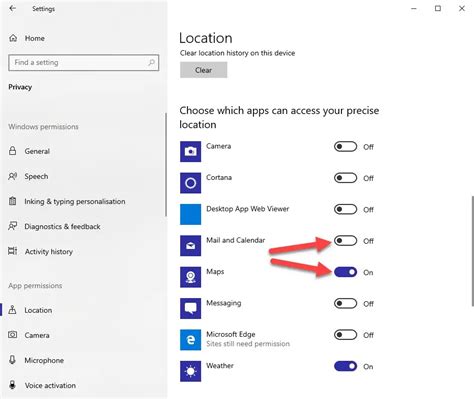This screenshot has height=399, width=474.
Task: Click the App permissions heading
Action: [35, 286]
